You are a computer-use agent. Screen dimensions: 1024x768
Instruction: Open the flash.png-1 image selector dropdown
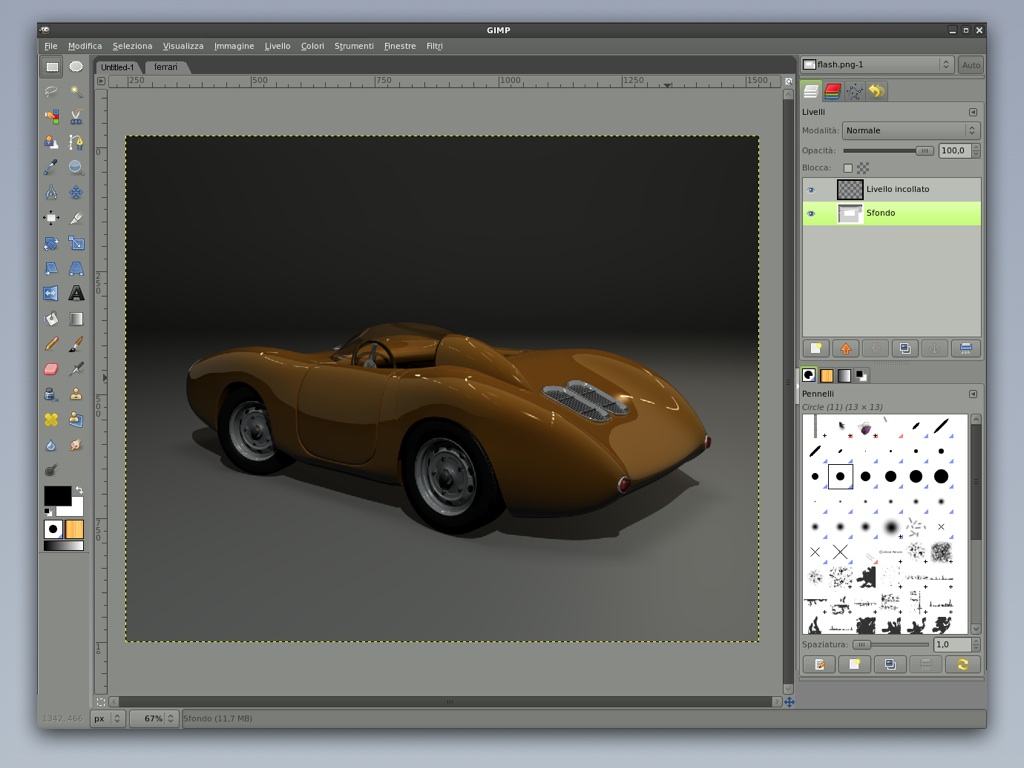pos(877,65)
